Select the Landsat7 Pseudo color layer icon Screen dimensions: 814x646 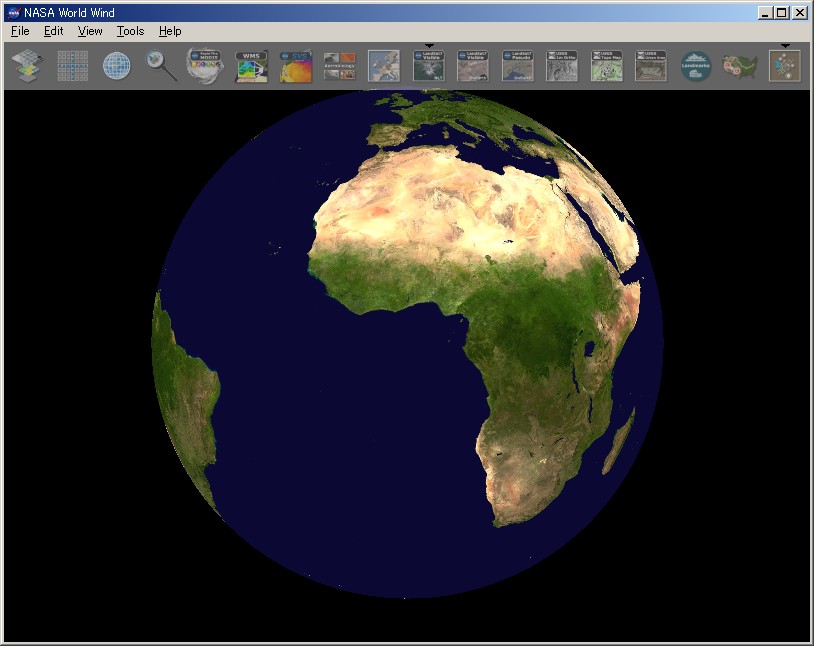tap(518, 65)
